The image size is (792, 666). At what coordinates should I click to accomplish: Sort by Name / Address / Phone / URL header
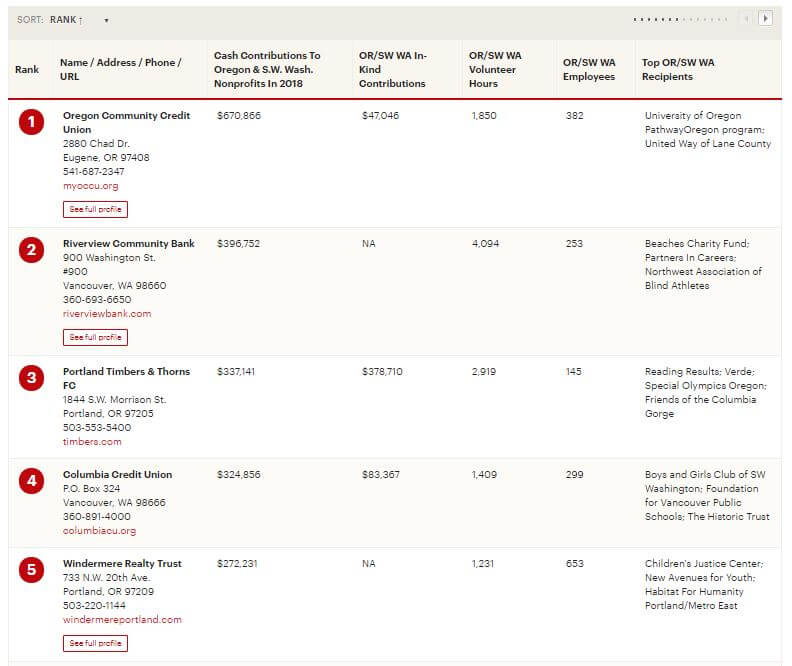point(120,70)
